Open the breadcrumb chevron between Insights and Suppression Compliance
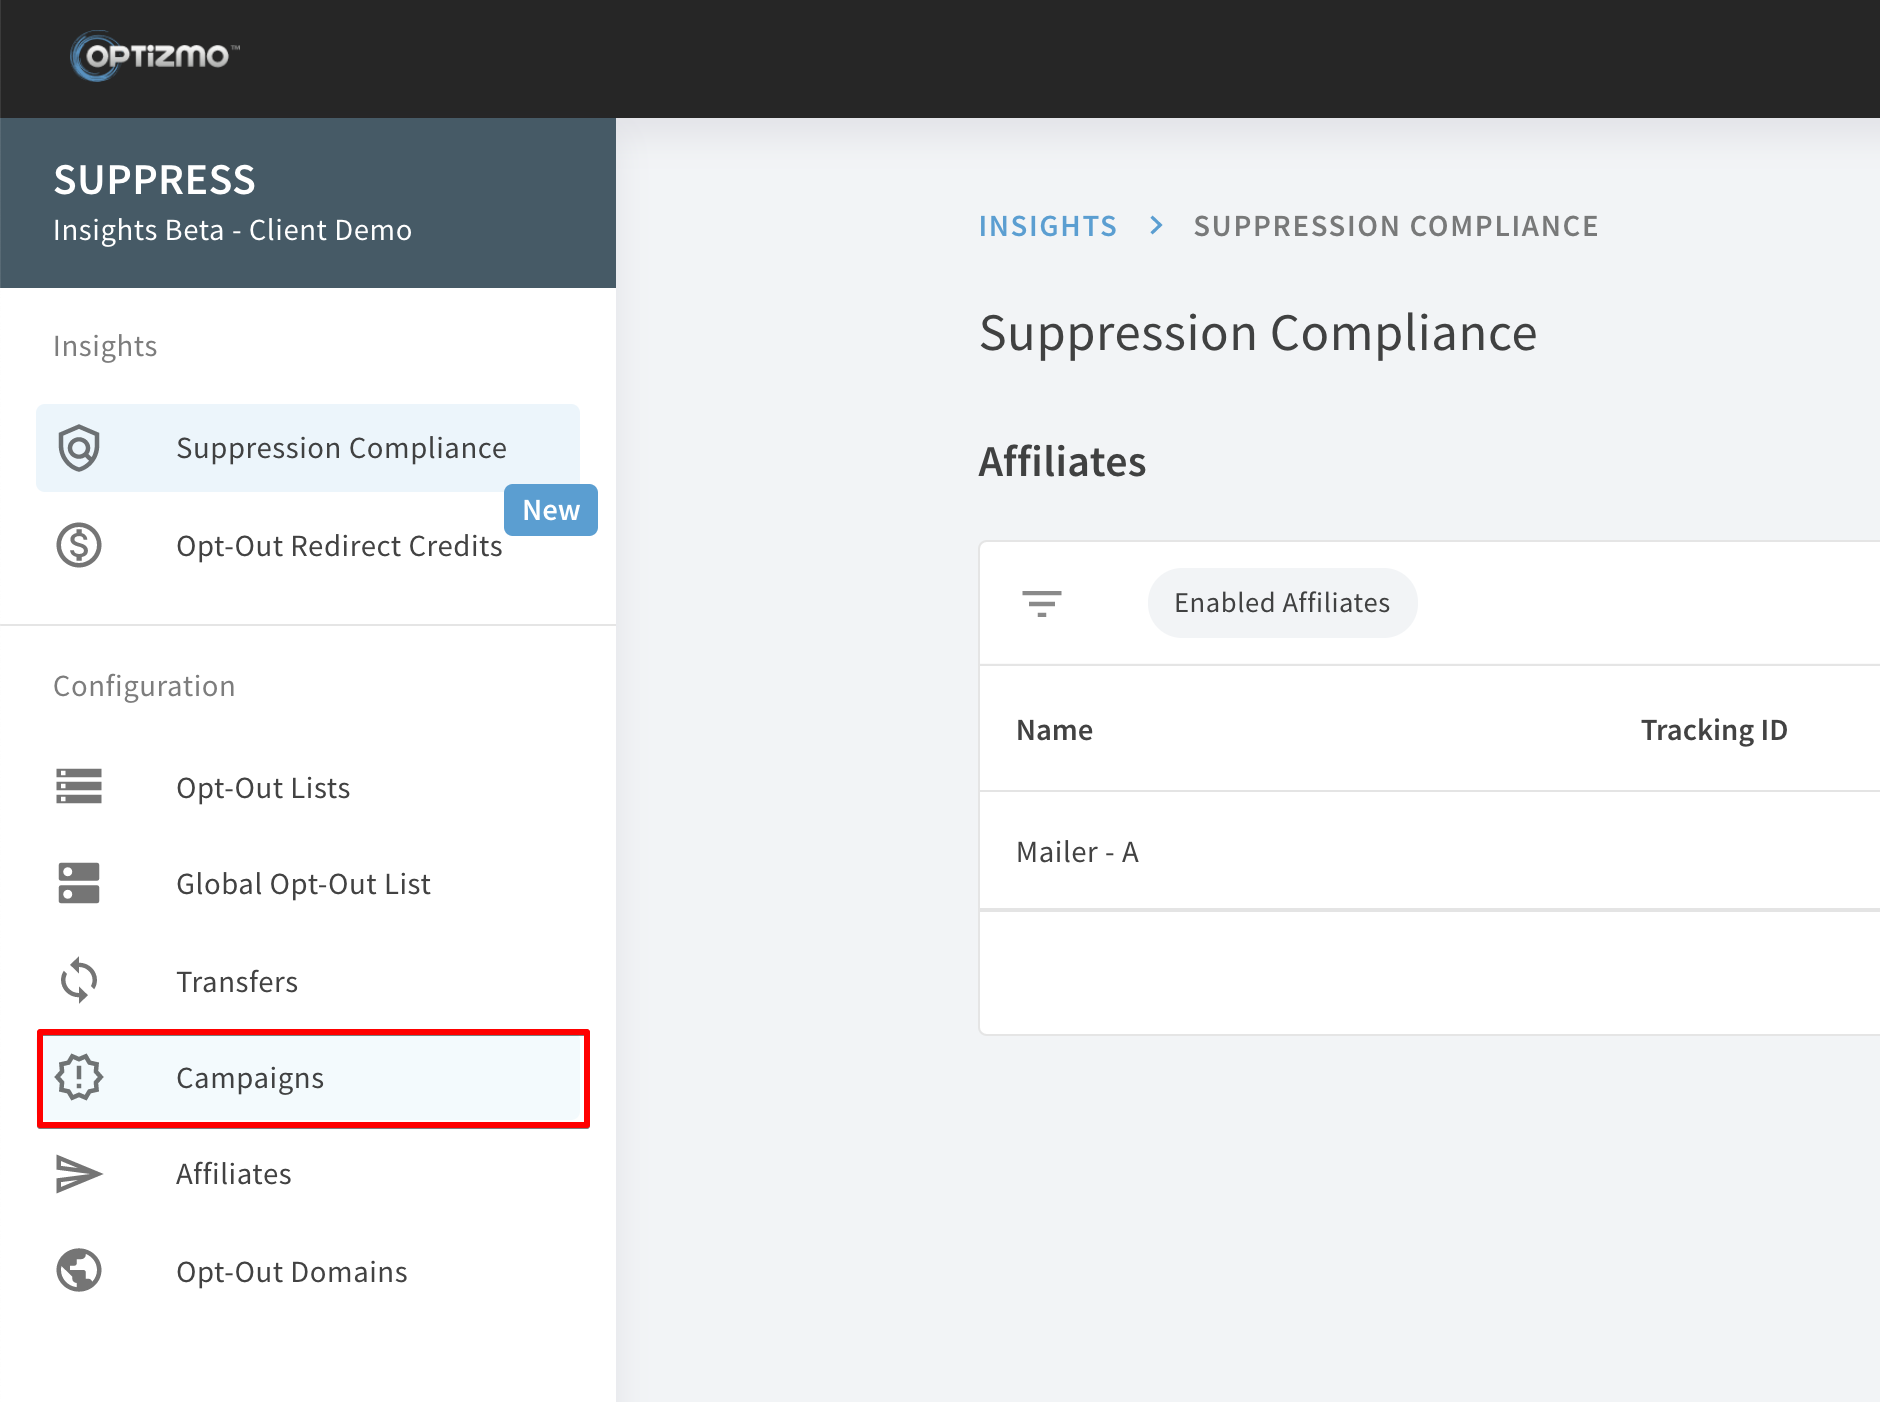Viewport: 1880px width, 1402px height. (x=1156, y=225)
